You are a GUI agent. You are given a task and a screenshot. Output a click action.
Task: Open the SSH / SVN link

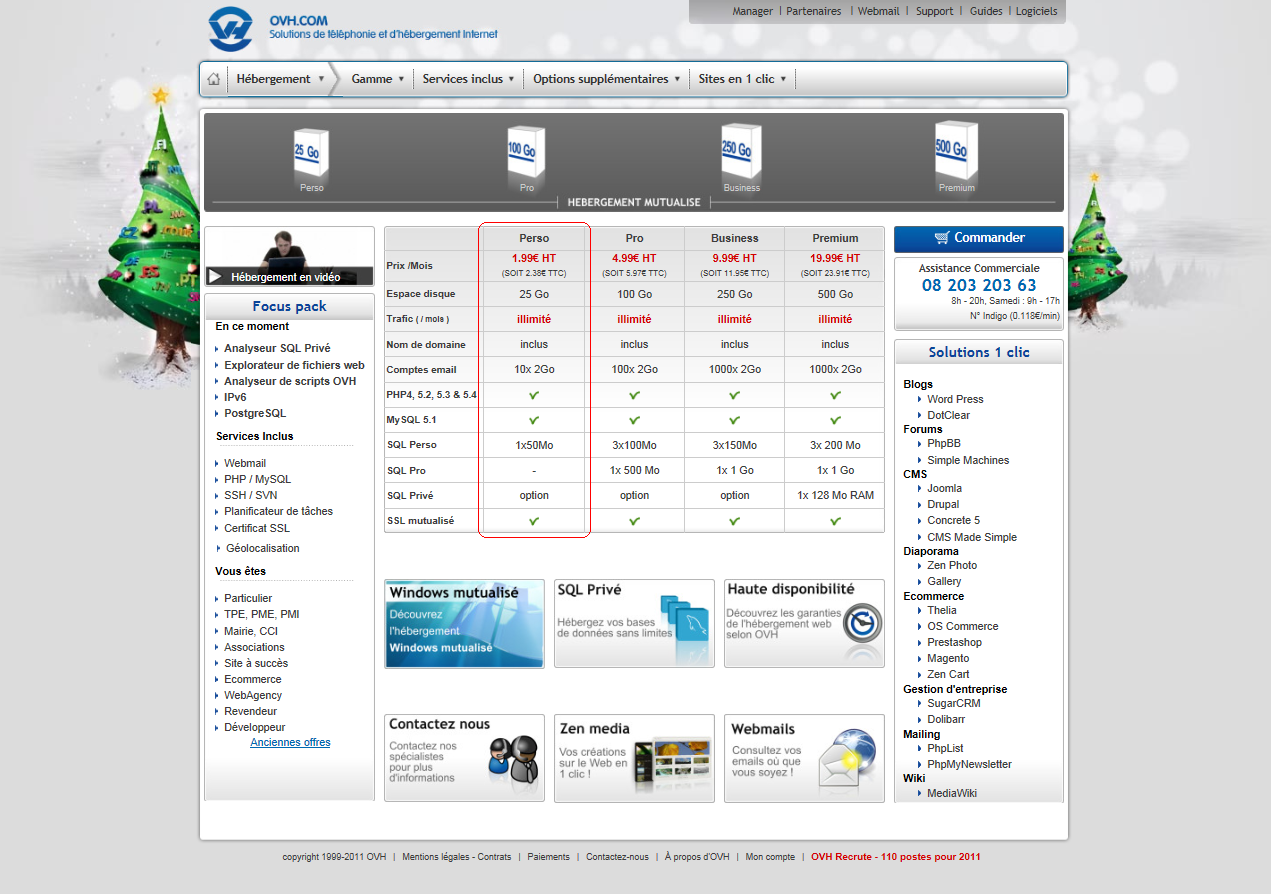tap(250, 496)
